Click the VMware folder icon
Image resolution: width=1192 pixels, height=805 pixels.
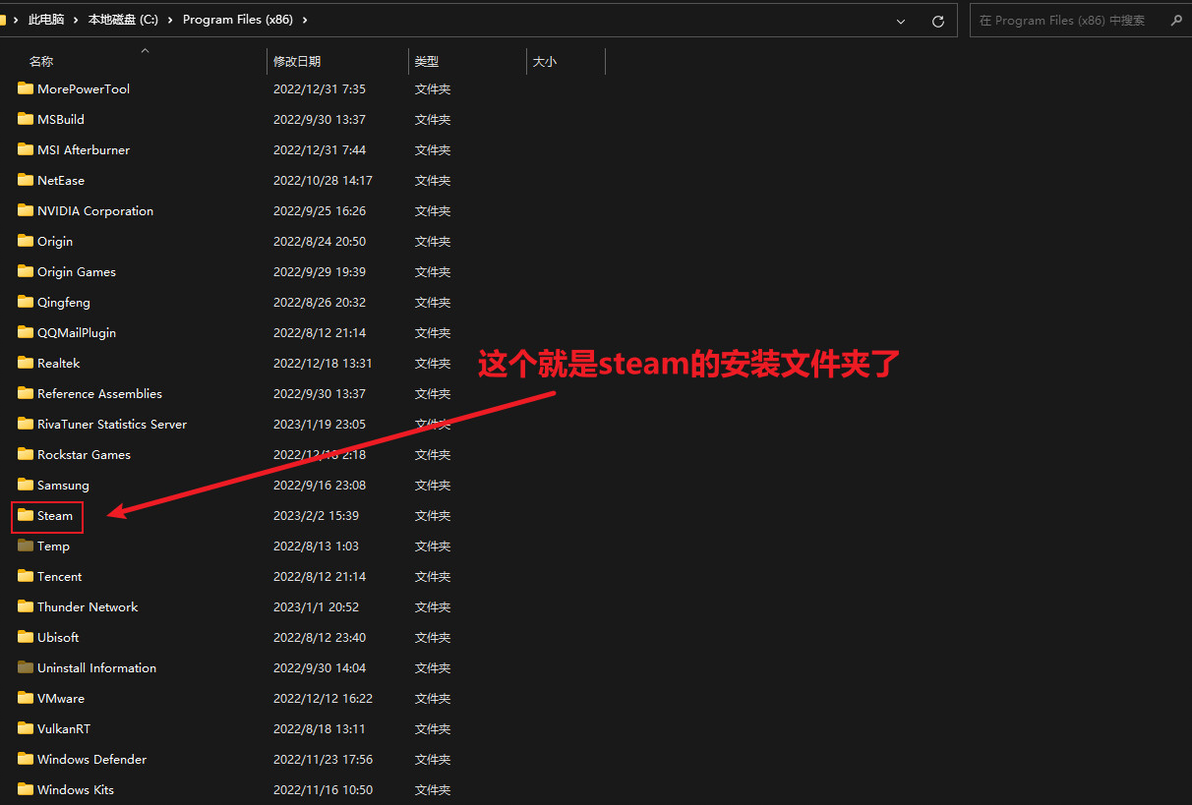[25, 698]
